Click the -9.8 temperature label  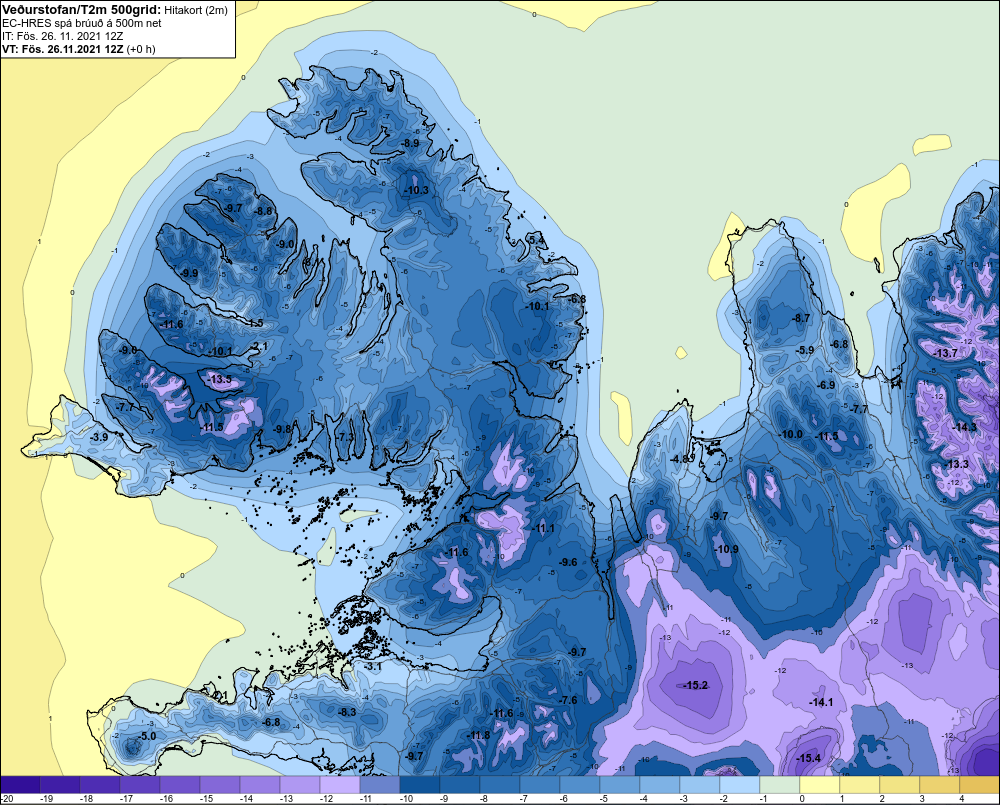coord(282,429)
